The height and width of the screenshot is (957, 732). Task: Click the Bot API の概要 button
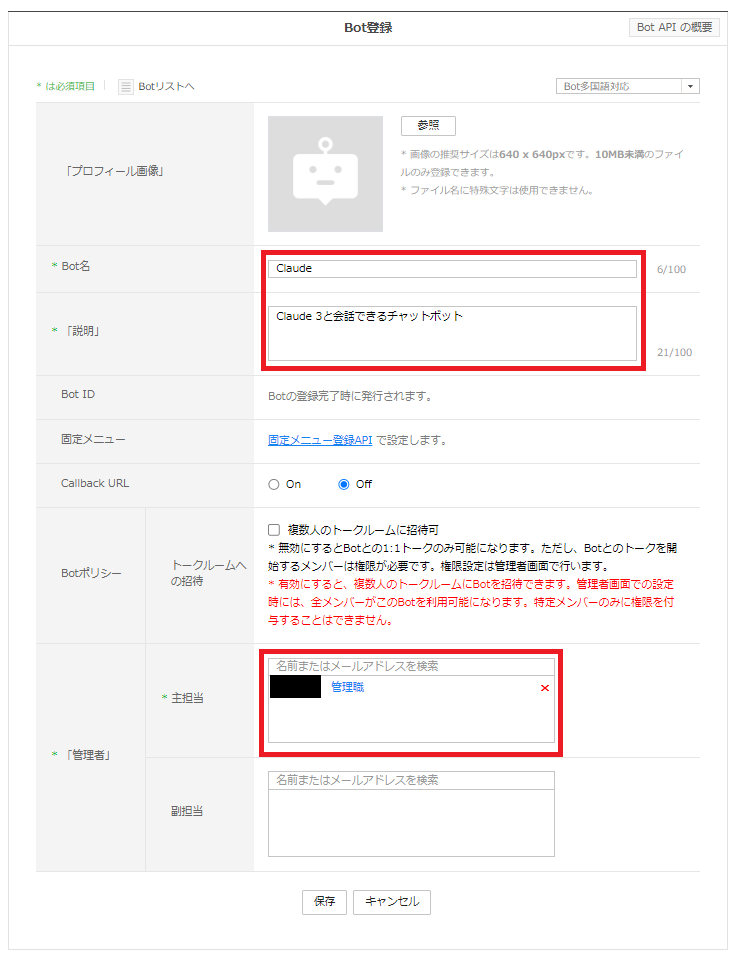tap(674, 27)
